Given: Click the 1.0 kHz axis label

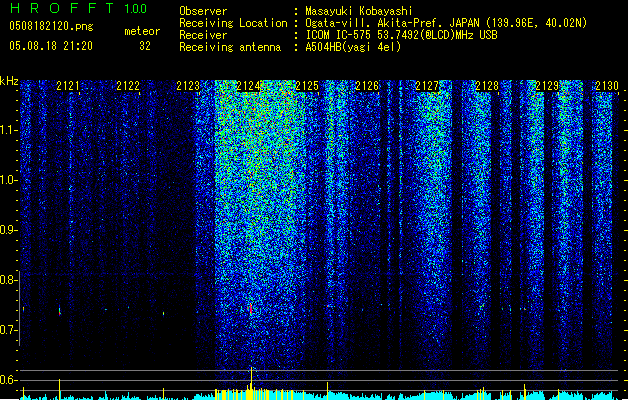Looking at the screenshot, I should click(x=8, y=181).
